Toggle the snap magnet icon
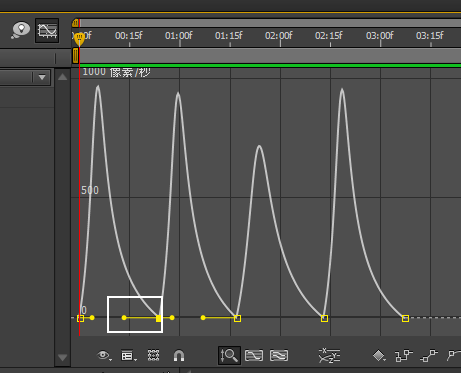This screenshot has width=461, height=373. 179,356
